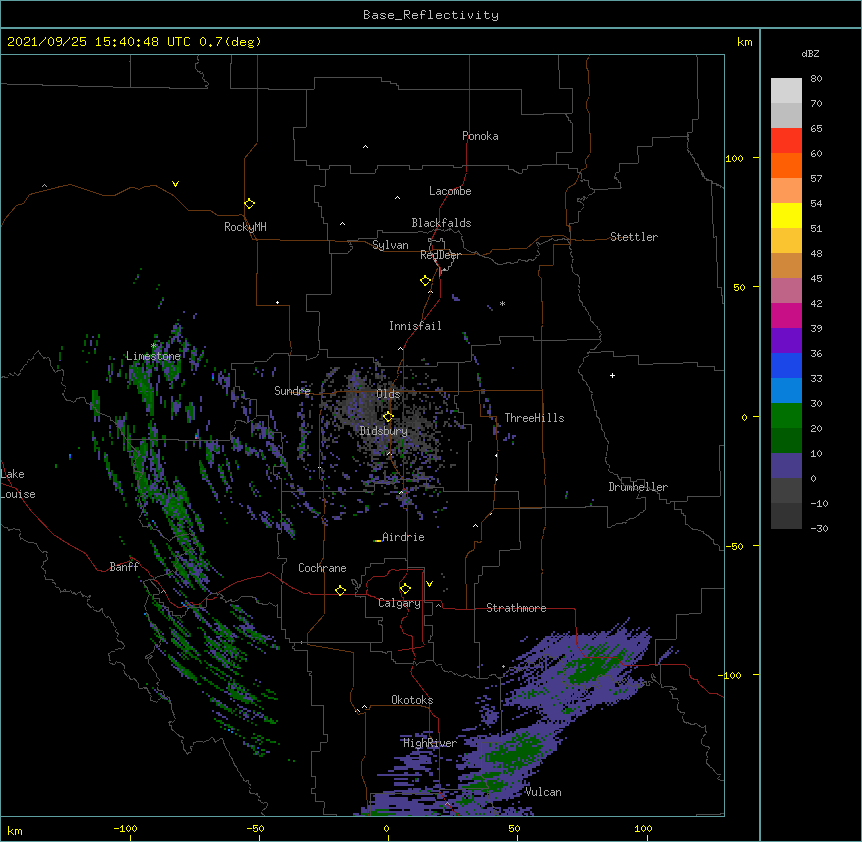
Task: Click the km unit label at bottom left
Action: pyautogui.click(x=15, y=830)
